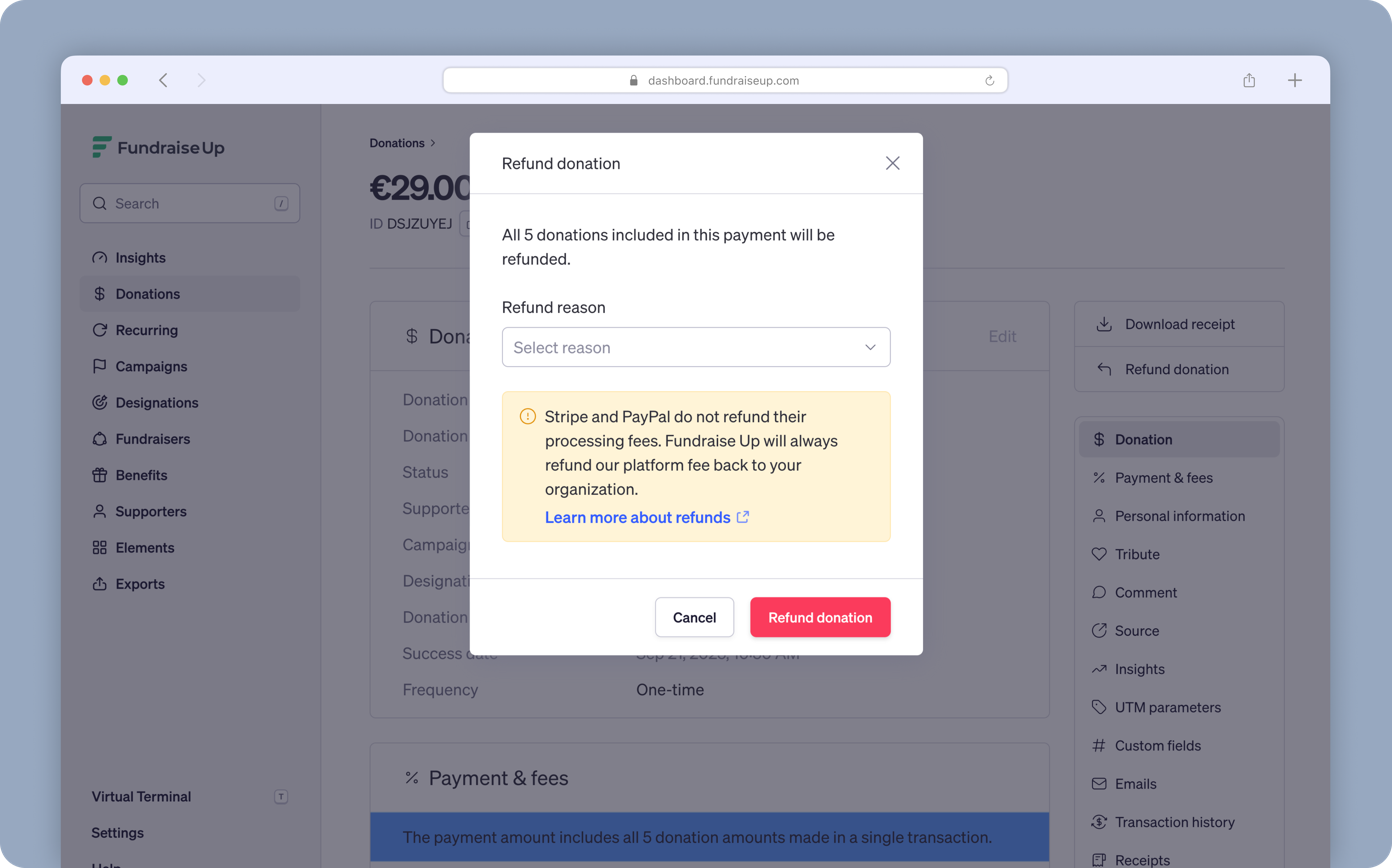Click the Benefits gift icon
This screenshot has width=1392, height=868.
[x=99, y=475]
